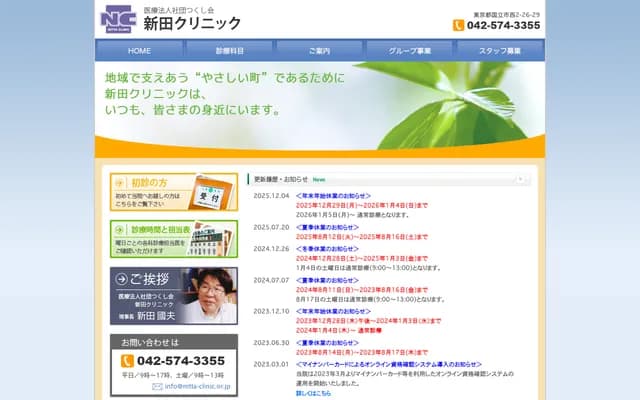
Task: Select the グループ事業 navigation tab
Action: [410, 51]
